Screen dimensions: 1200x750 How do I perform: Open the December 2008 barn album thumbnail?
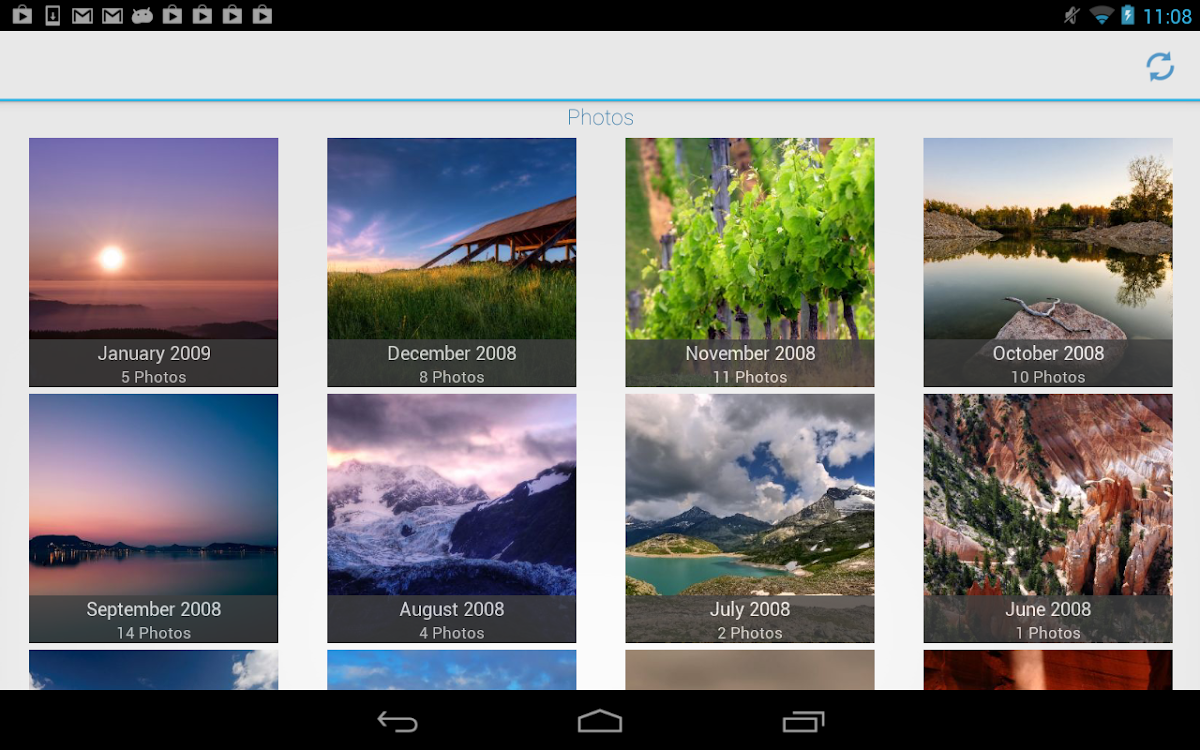point(451,262)
